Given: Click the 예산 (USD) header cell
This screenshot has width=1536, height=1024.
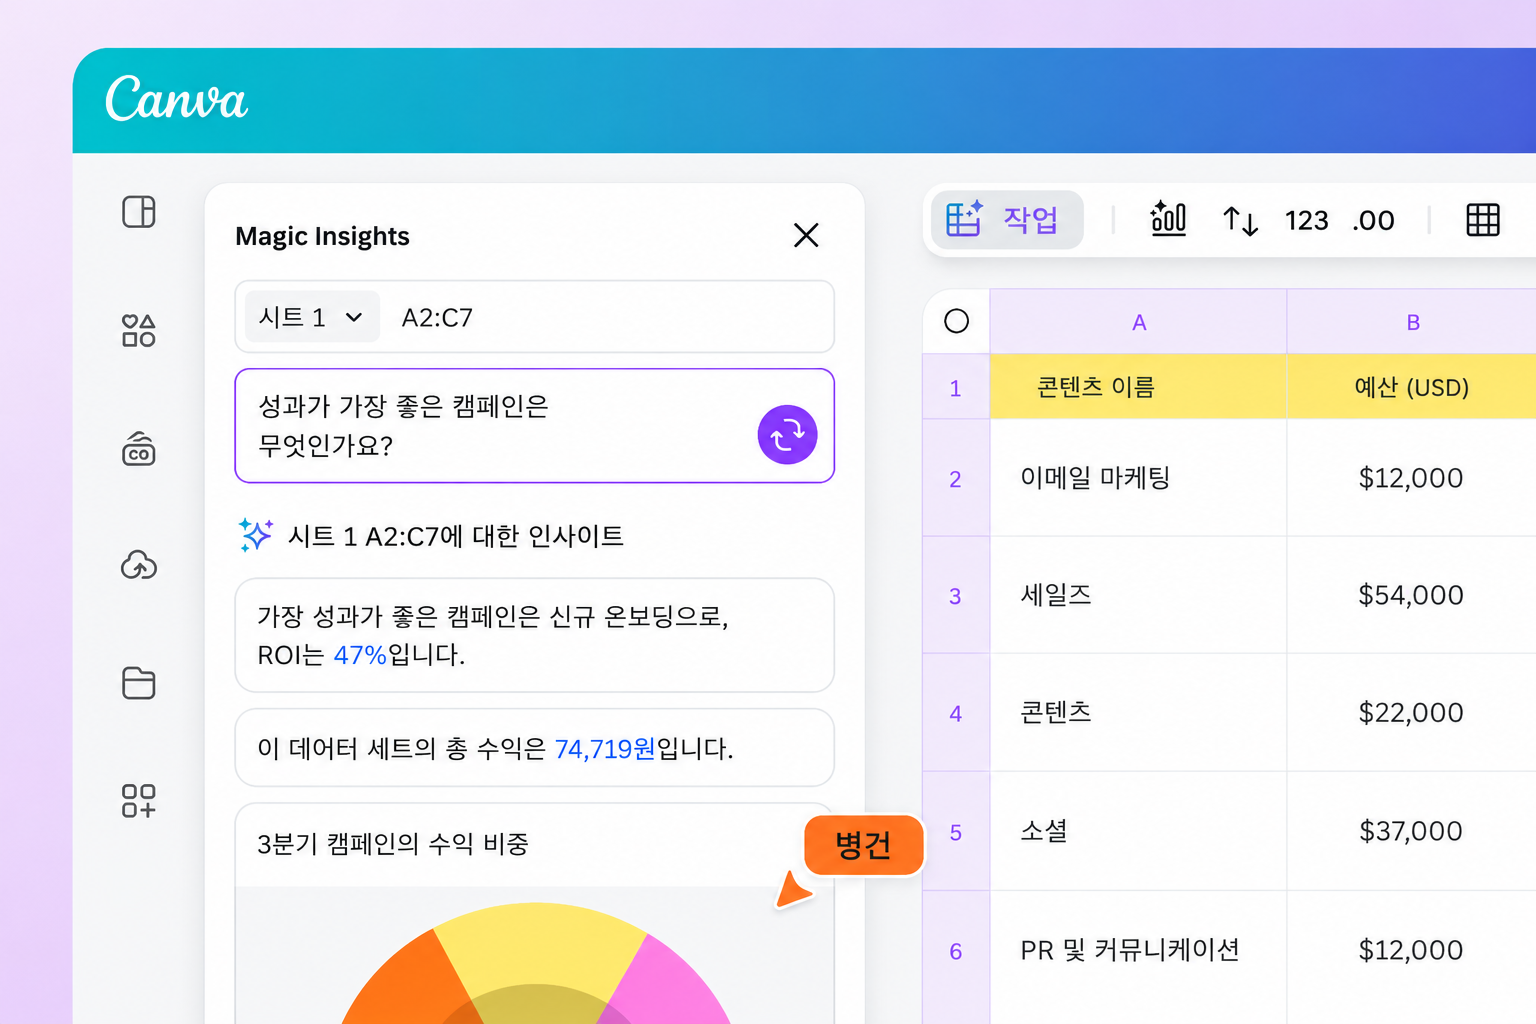Looking at the screenshot, I should (1412, 387).
